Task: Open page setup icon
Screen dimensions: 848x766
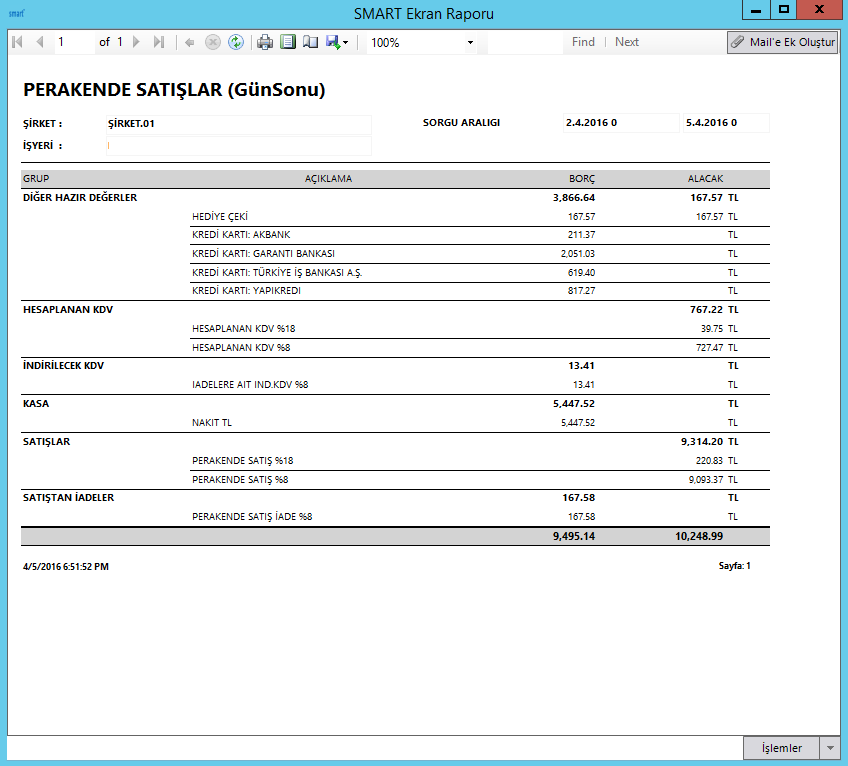Action: (x=310, y=42)
